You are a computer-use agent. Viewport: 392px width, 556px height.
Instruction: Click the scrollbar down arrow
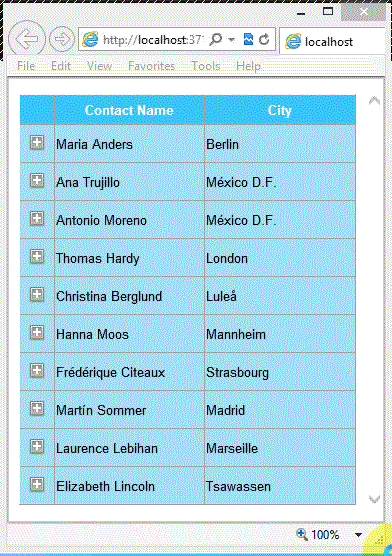374,499
